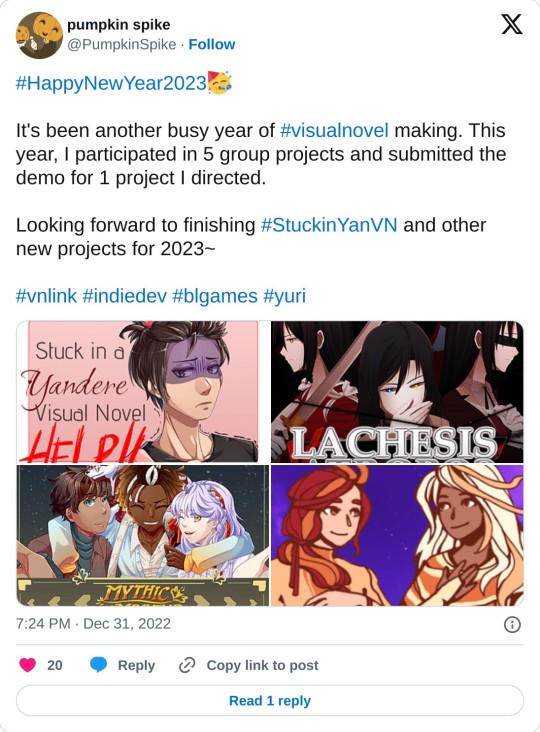The height and width of the screenshot is (732, 540).
Task: Like the post with the heart icon
Action: point(28,665)
